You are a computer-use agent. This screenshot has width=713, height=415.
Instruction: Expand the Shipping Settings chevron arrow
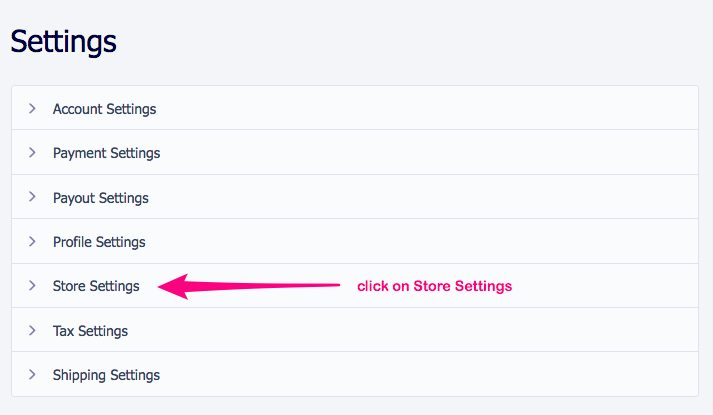pyautogui.click(x=32, y=374)
